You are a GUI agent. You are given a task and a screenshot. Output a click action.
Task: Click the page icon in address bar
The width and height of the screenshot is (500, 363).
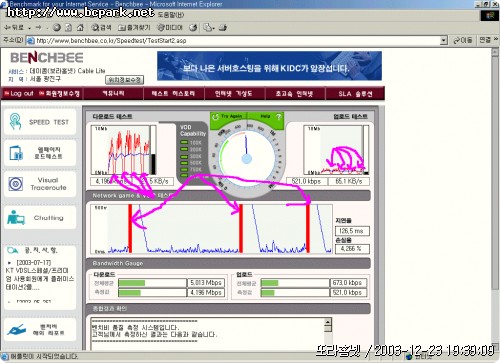click(30, 41)
